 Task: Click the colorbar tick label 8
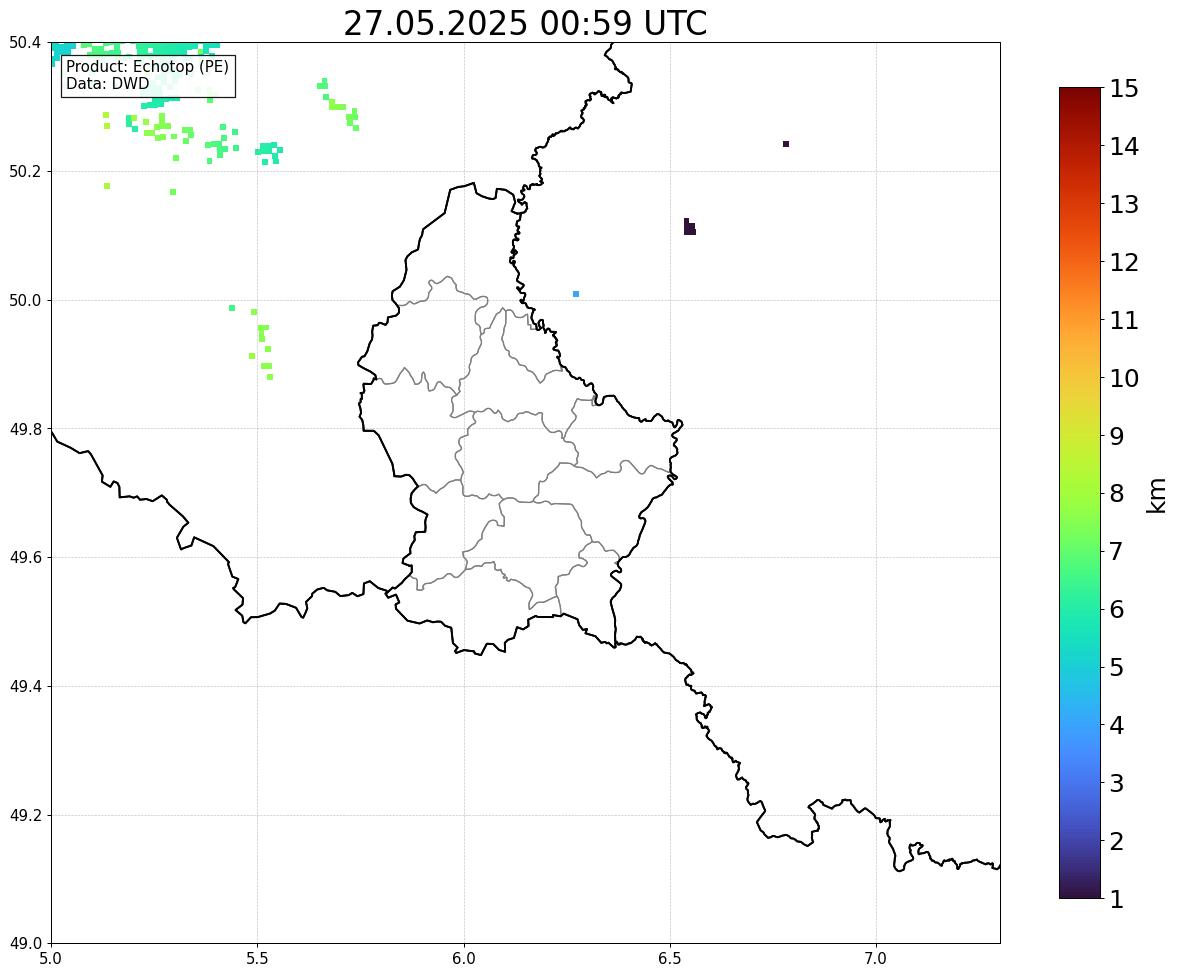point(1117,494)
